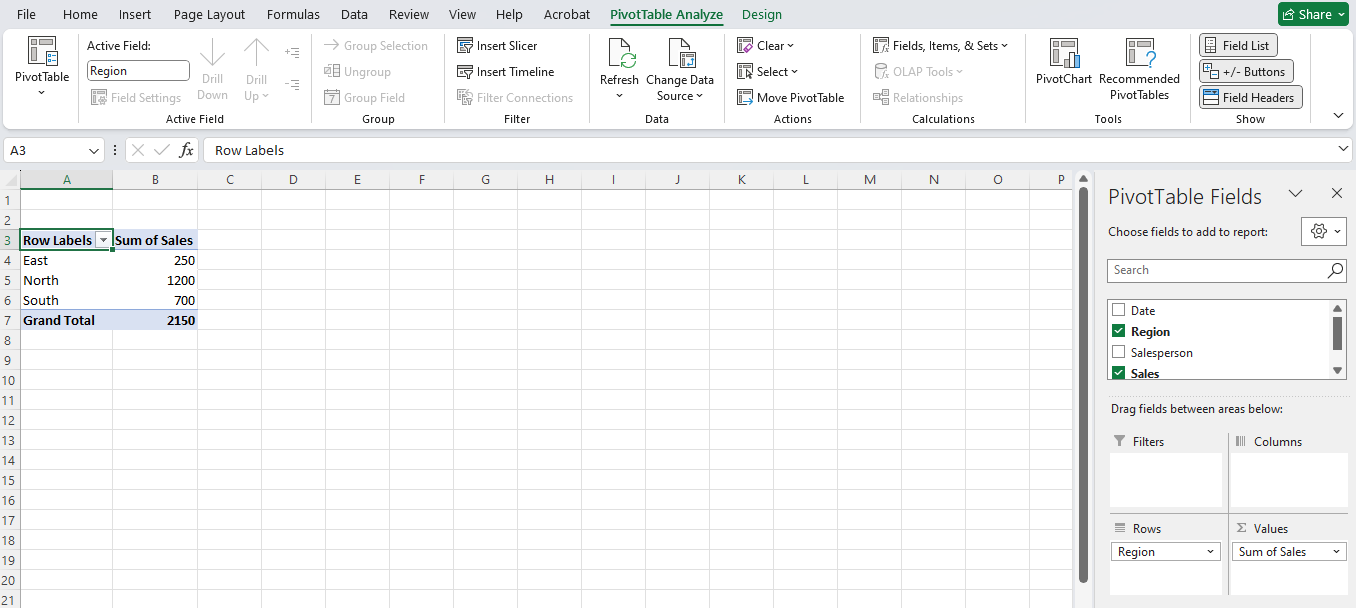Toggle the Field List button
Screen dimensions: 1356x608
[1237, 45]
